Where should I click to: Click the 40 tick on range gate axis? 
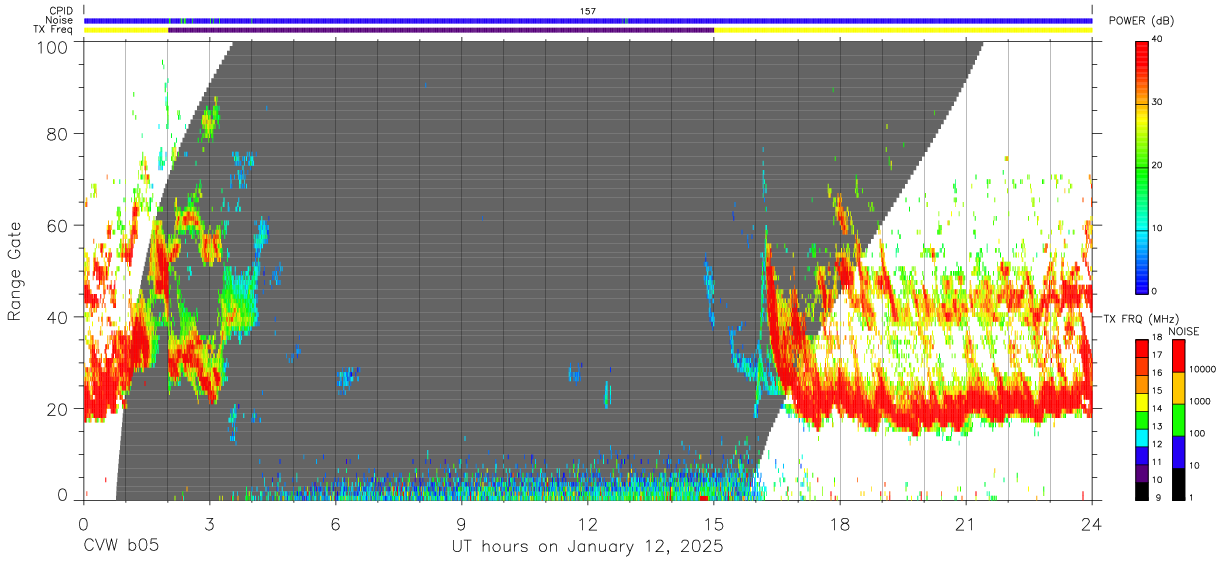(x=58, y=317)
